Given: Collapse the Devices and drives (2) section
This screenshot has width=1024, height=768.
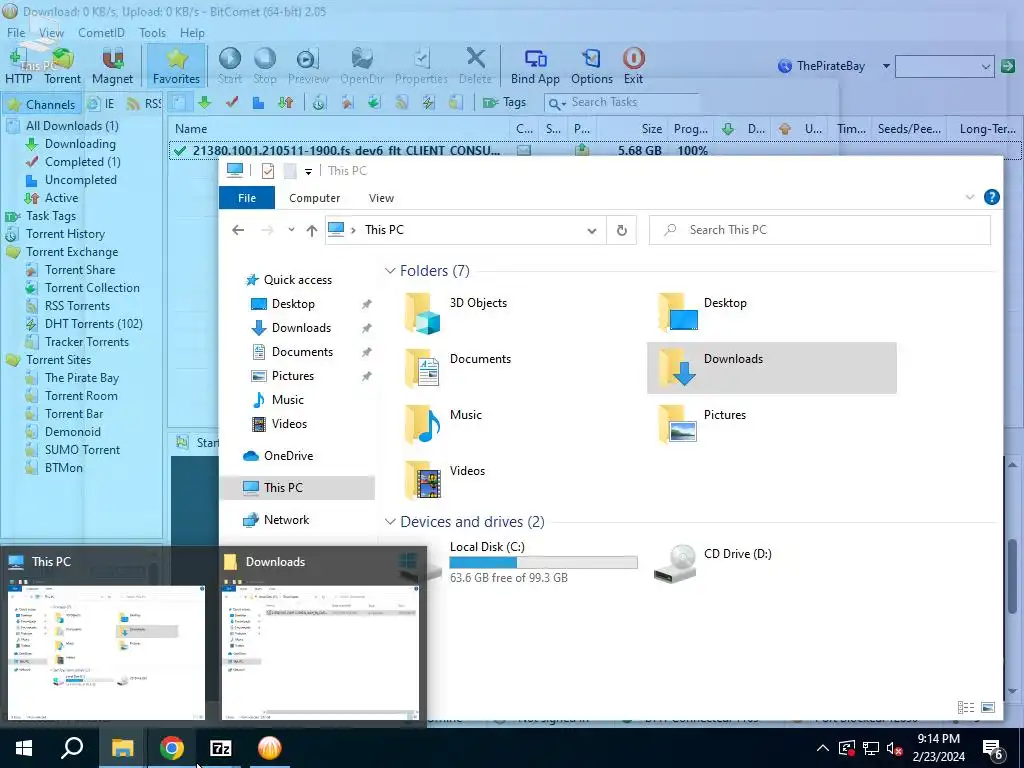Looking at the screenshot, I should coord(390,522).
